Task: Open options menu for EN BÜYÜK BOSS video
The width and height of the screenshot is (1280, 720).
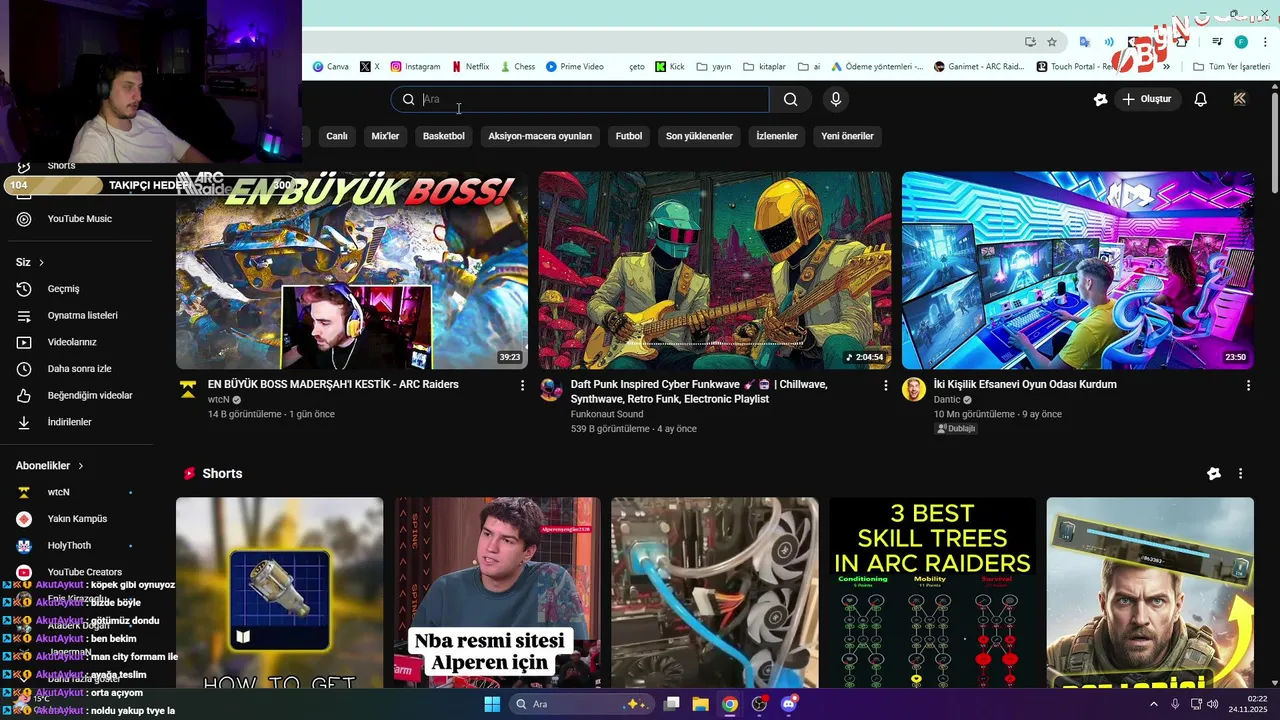Action: [522, 385]
